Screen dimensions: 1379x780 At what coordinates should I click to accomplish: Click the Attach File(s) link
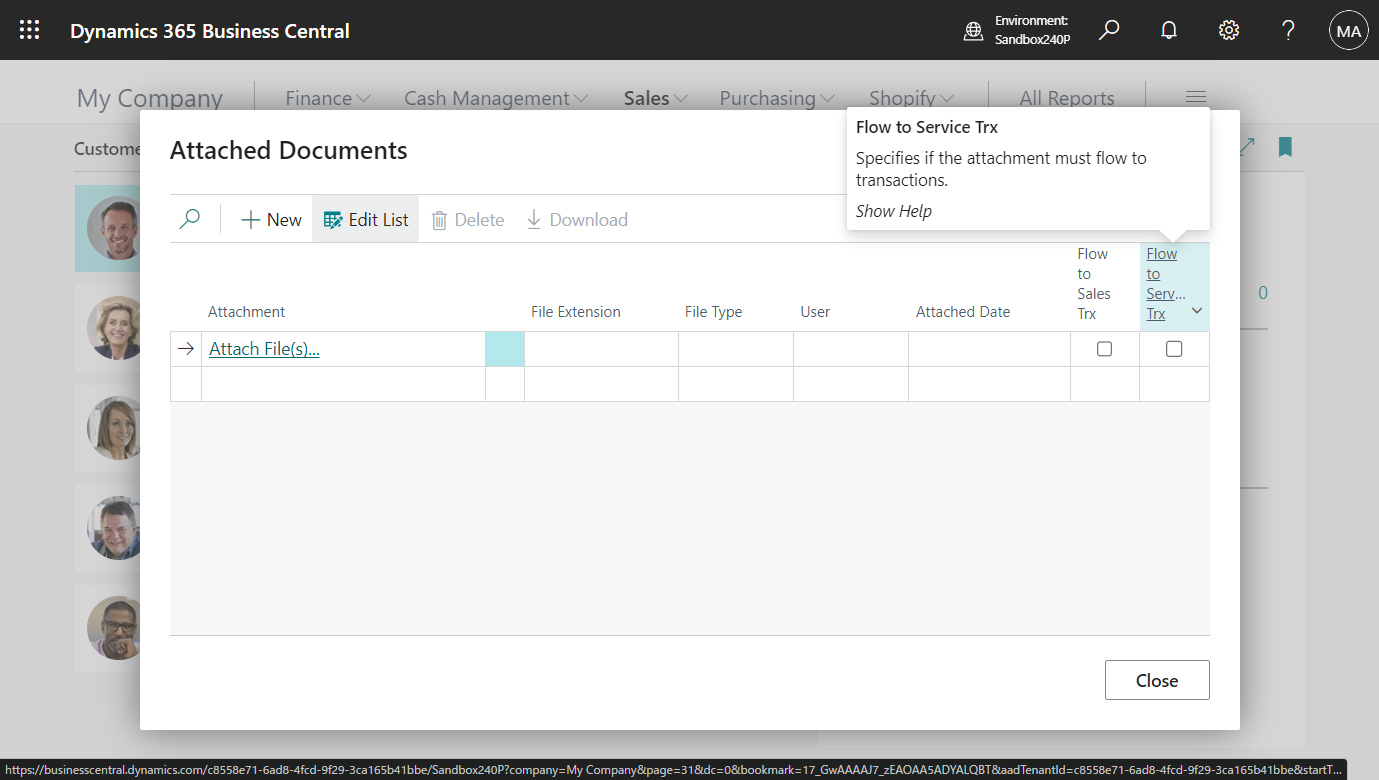tap(263, 348)
